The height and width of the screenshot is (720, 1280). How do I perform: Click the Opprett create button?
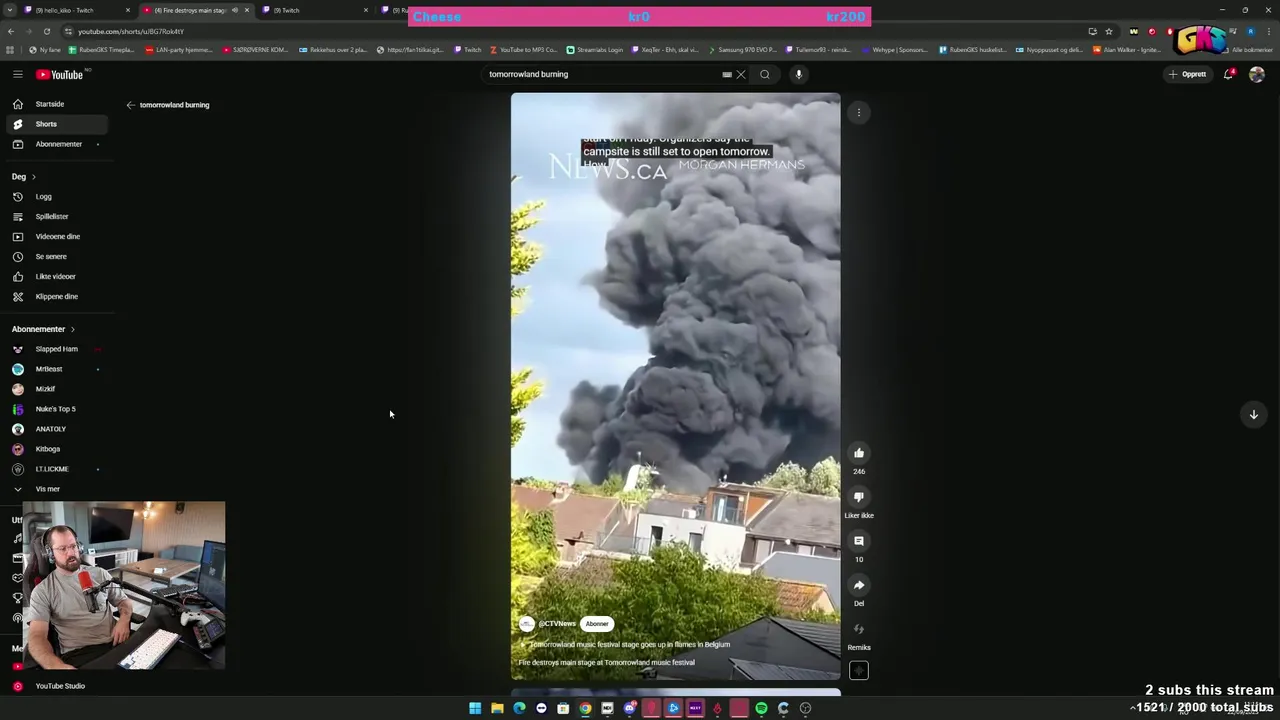coord(1187,74)
